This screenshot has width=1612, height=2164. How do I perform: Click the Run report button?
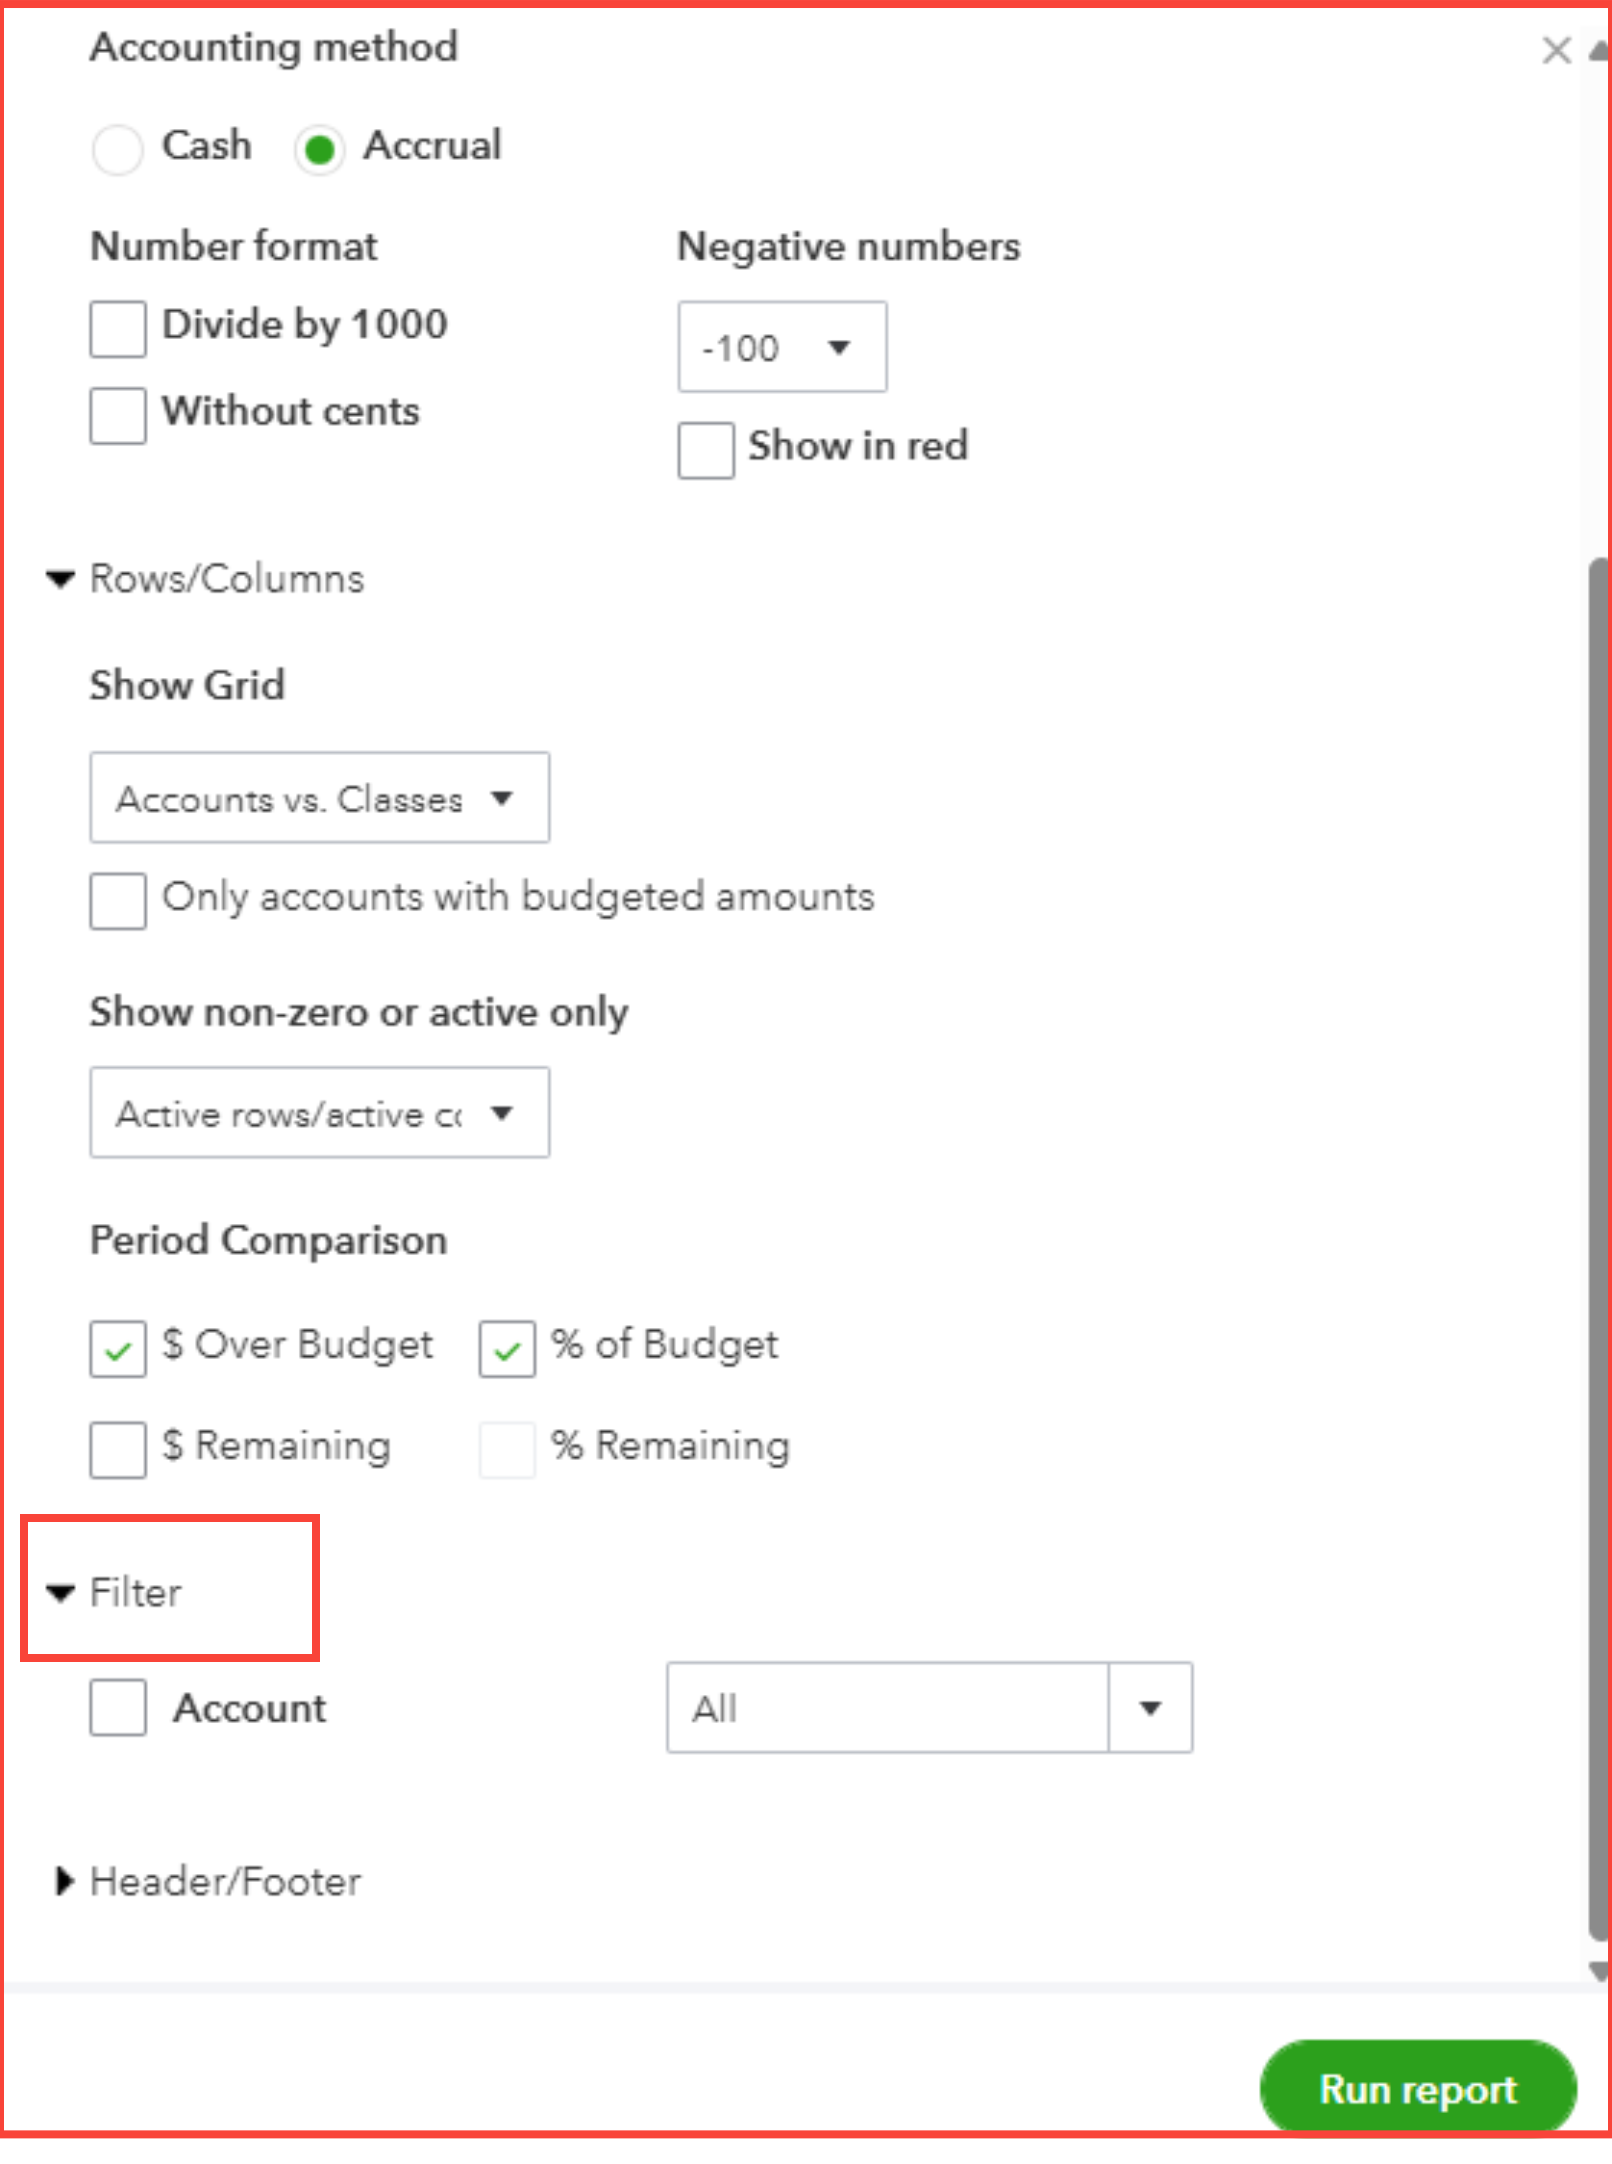(x=1418, y=2089)
